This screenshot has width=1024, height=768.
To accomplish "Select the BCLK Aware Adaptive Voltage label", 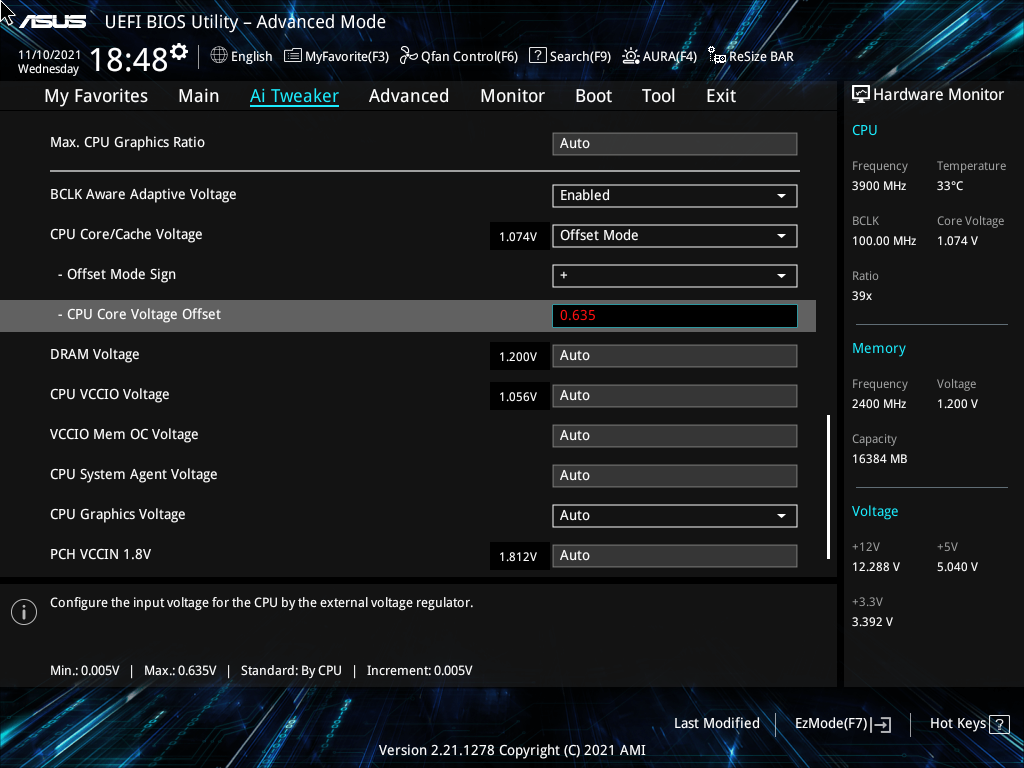I will pos(143,195).
